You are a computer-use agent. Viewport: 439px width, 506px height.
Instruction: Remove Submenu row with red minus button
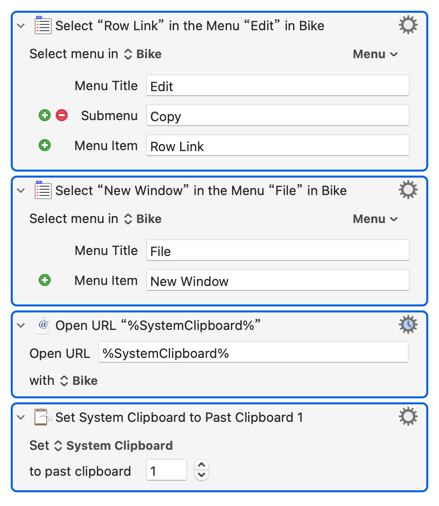pos(62,115)
